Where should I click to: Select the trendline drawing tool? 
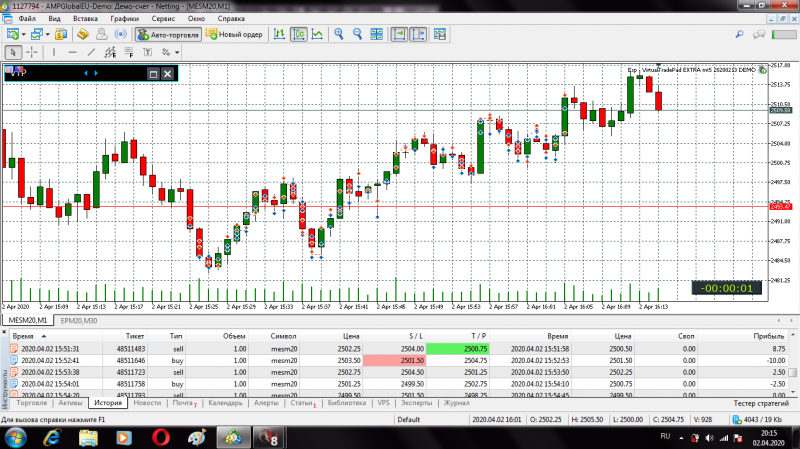(91, 52)
